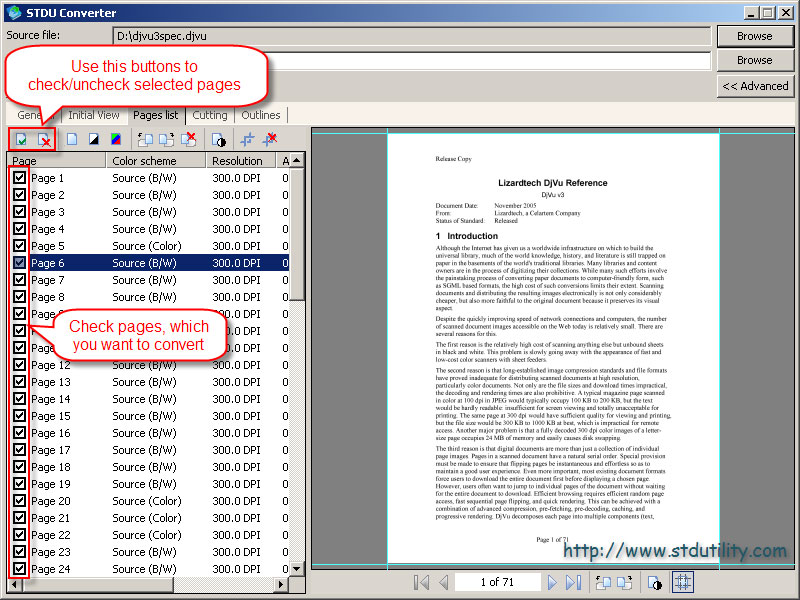Apply black-and-white color scheme icon
Image resolution: width=800 pixels, height=600 pixels.
pyautogui.click(x=94, y=139)
